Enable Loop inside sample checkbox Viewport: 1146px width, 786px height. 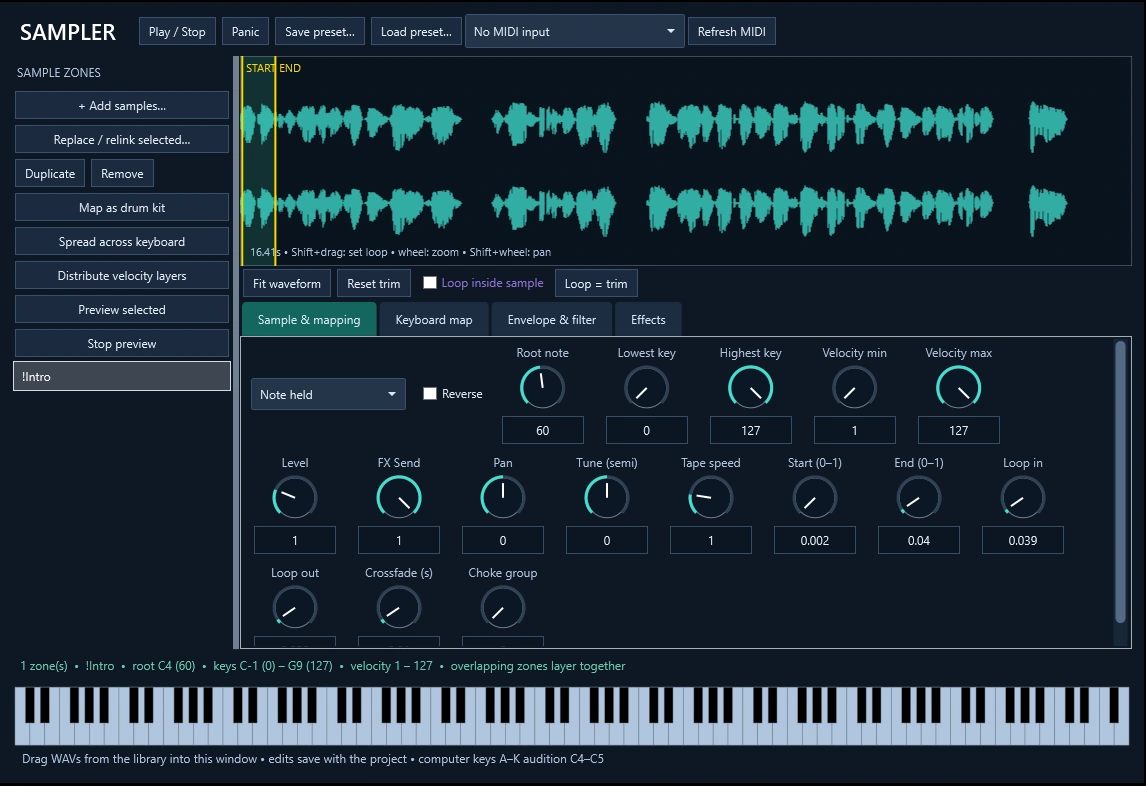[x=430, y=282]
